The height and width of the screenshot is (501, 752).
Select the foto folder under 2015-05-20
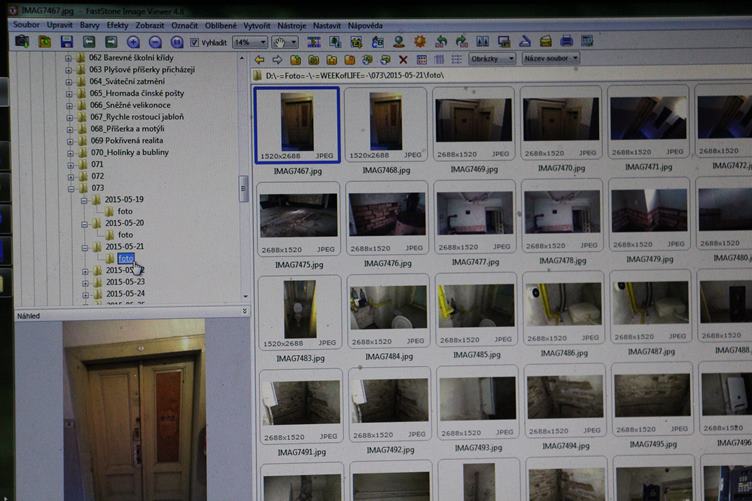pyautogui.click(x=125, y=235)
